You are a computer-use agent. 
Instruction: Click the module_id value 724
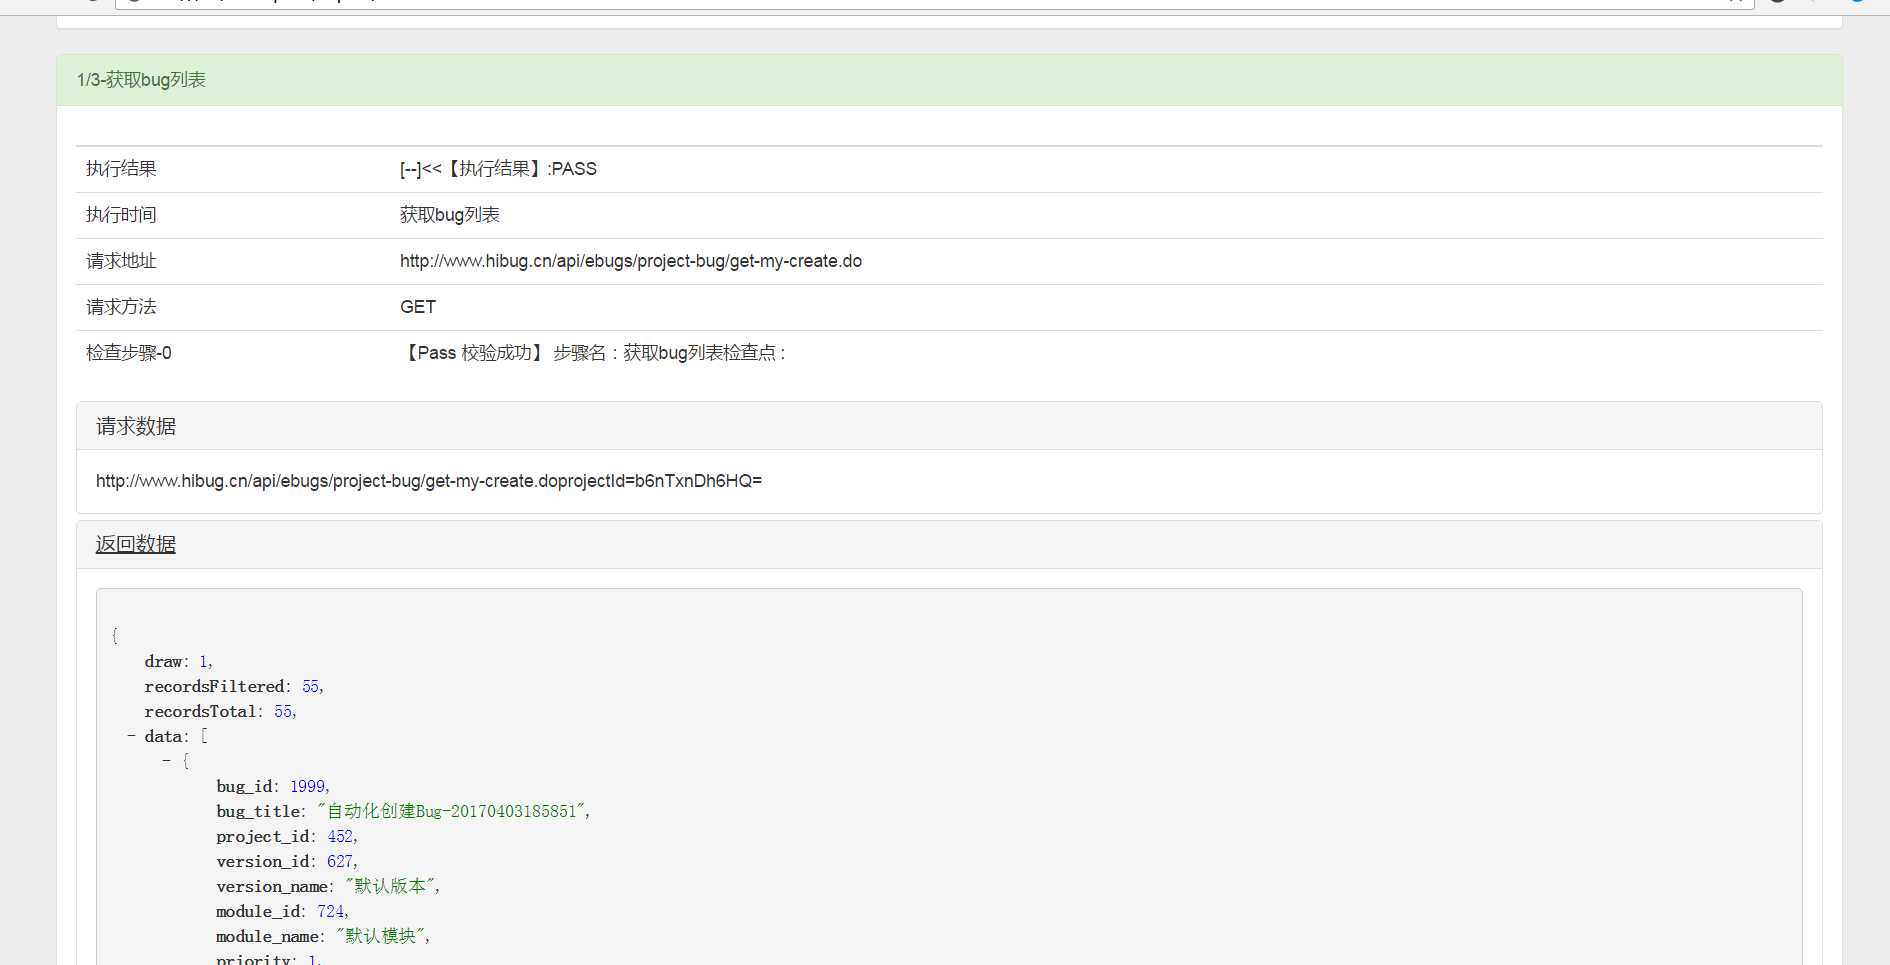tap(331, 912)
